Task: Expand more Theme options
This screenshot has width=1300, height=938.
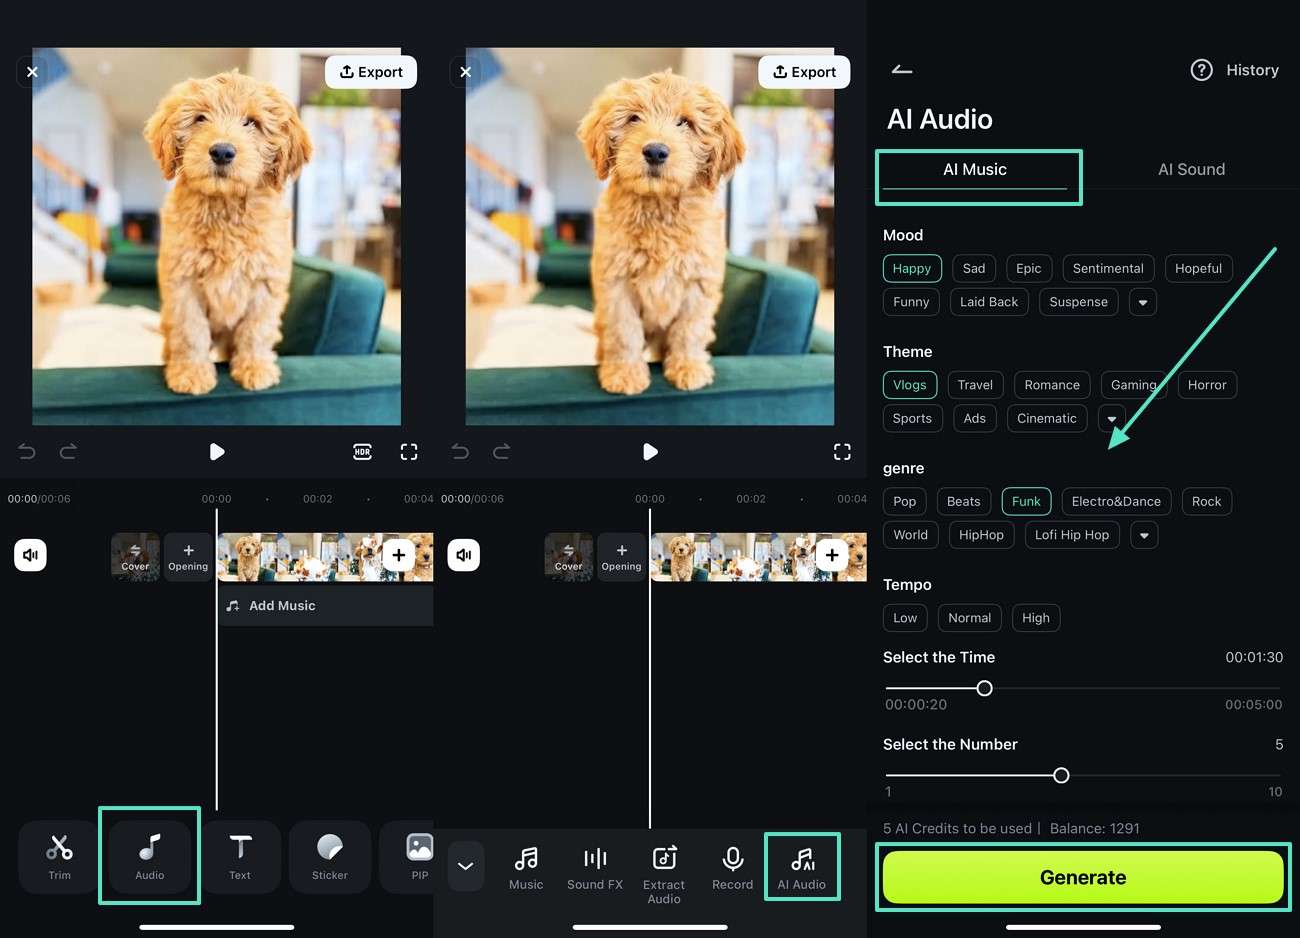Action: point(1112,418)
